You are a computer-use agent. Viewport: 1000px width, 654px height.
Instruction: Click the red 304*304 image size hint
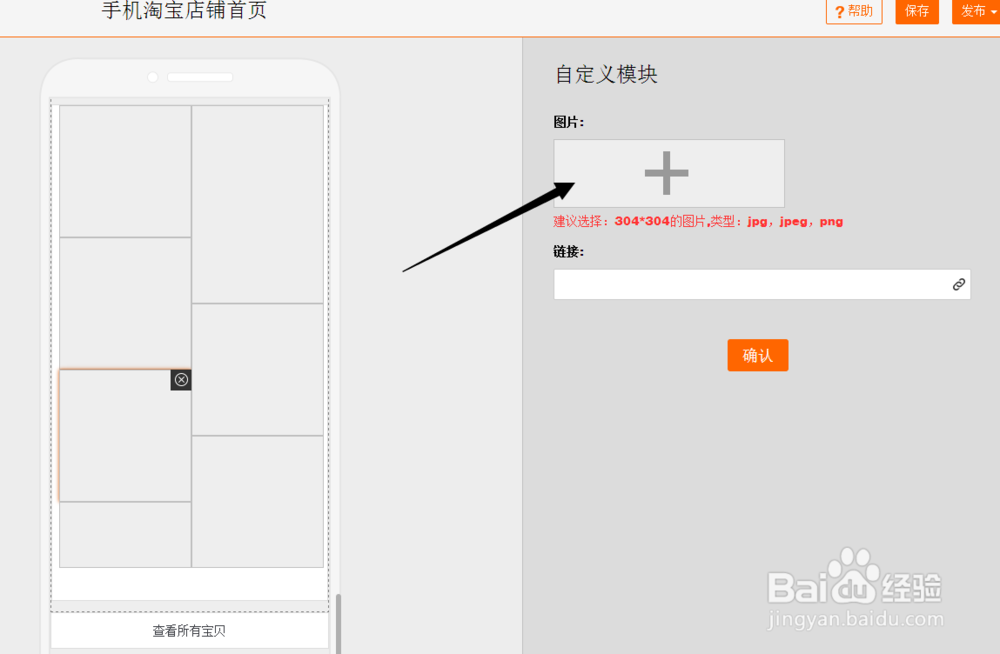[x=698, y=221]
